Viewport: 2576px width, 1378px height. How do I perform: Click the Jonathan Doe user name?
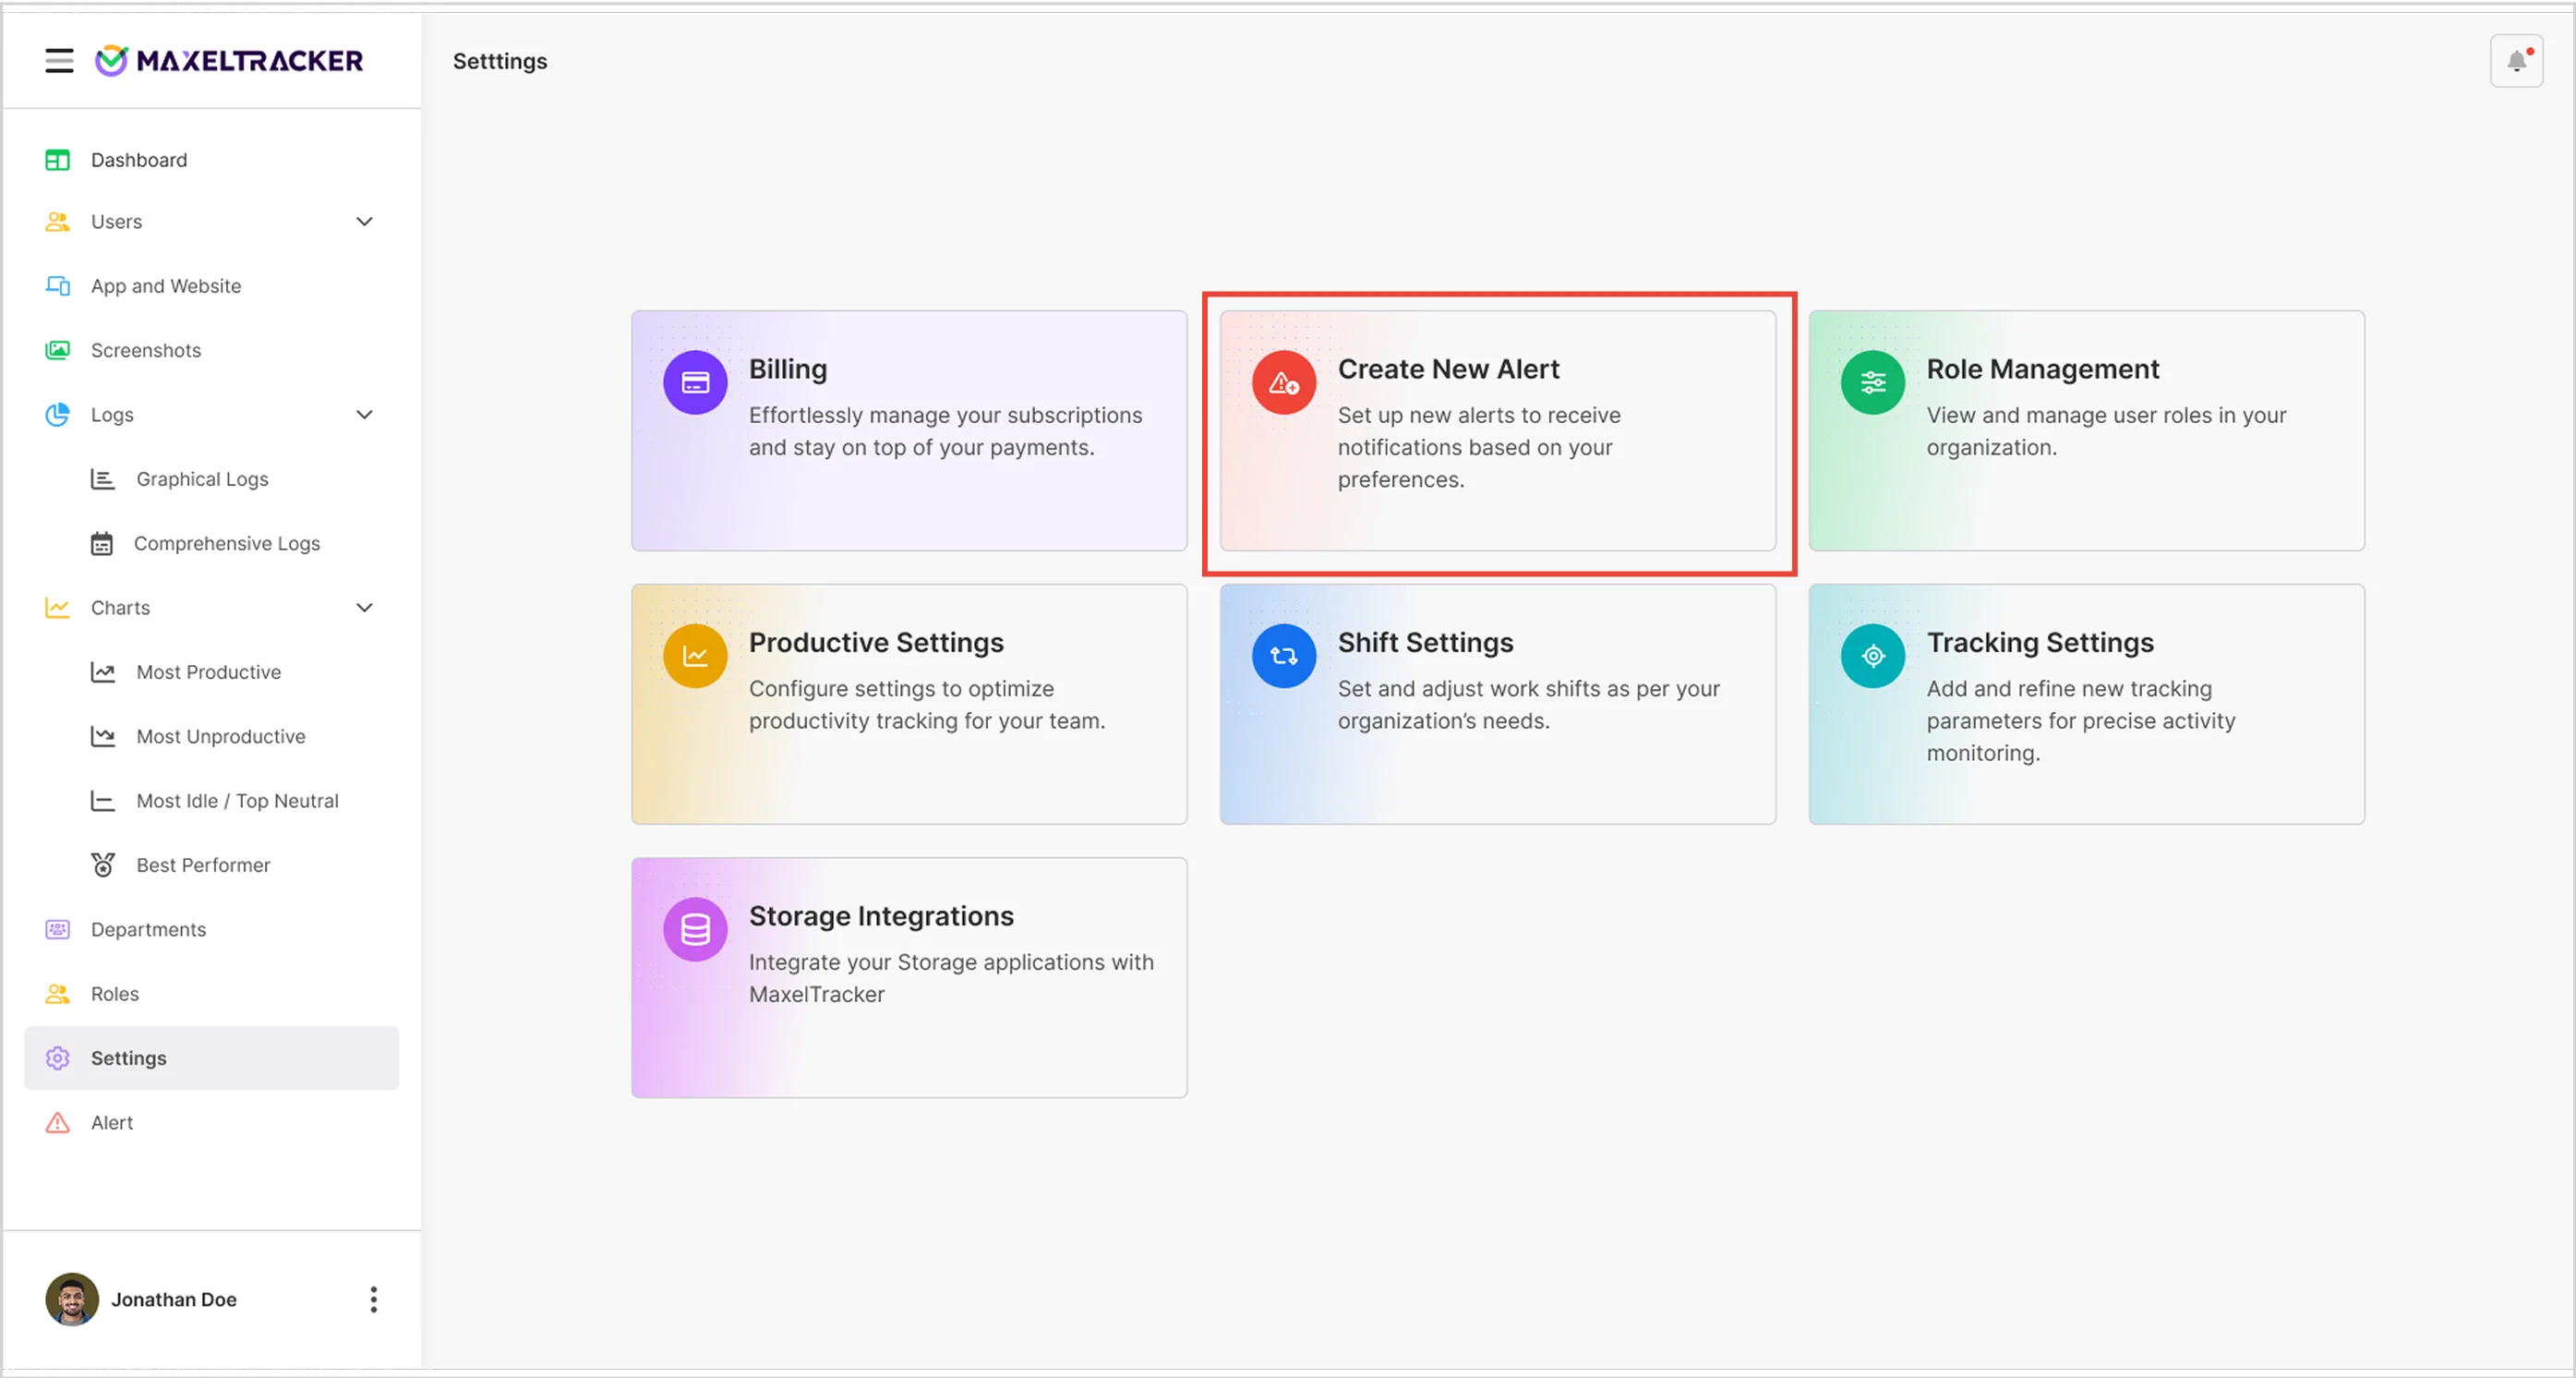coord(174,1299)
